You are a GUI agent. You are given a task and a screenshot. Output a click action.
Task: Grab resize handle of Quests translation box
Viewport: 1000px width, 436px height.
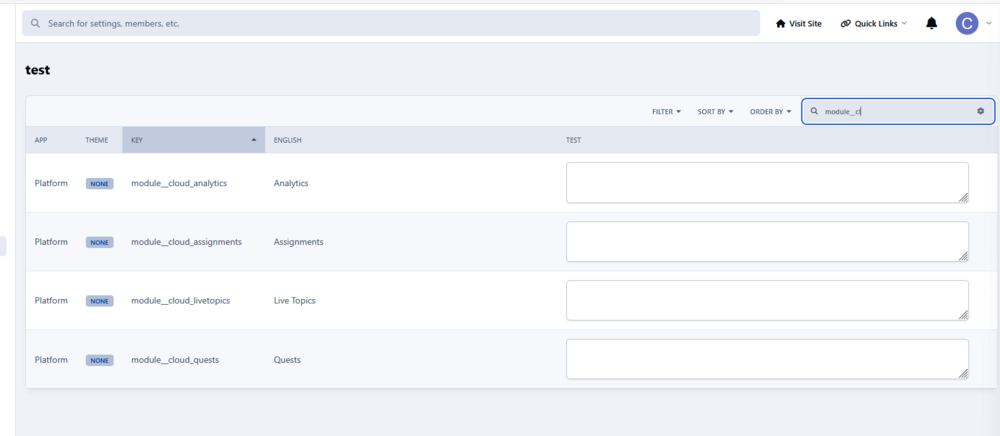click(x=964, y=374)
